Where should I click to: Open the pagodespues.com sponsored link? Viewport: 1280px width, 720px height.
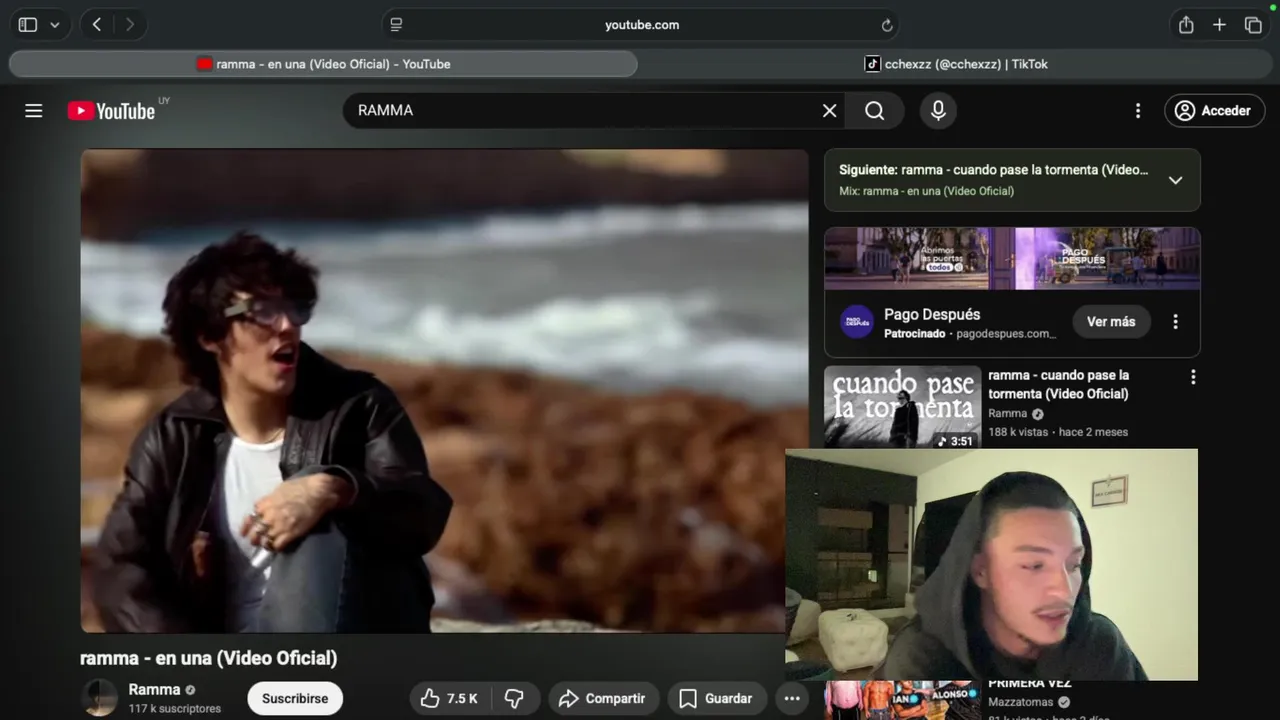pyautogui.click(x=1005, y=334)
